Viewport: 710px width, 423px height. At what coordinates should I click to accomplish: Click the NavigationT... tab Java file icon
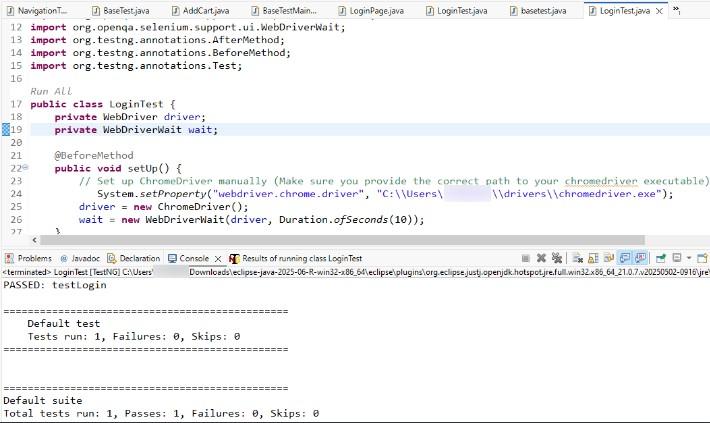pyautogui.click(x=10, y=10)
